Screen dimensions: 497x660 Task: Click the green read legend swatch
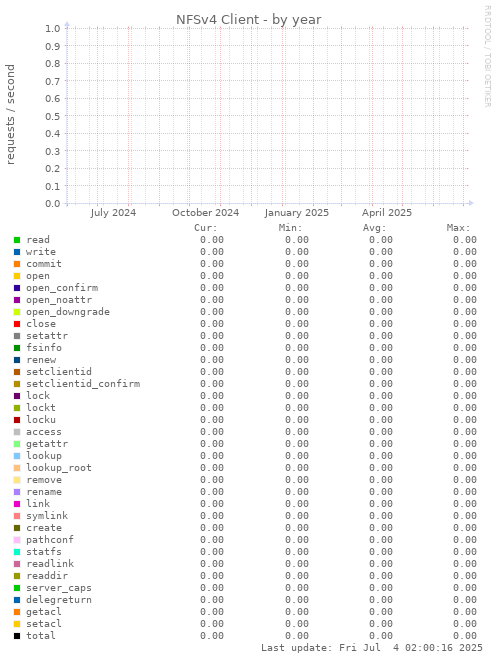[17, 240]
